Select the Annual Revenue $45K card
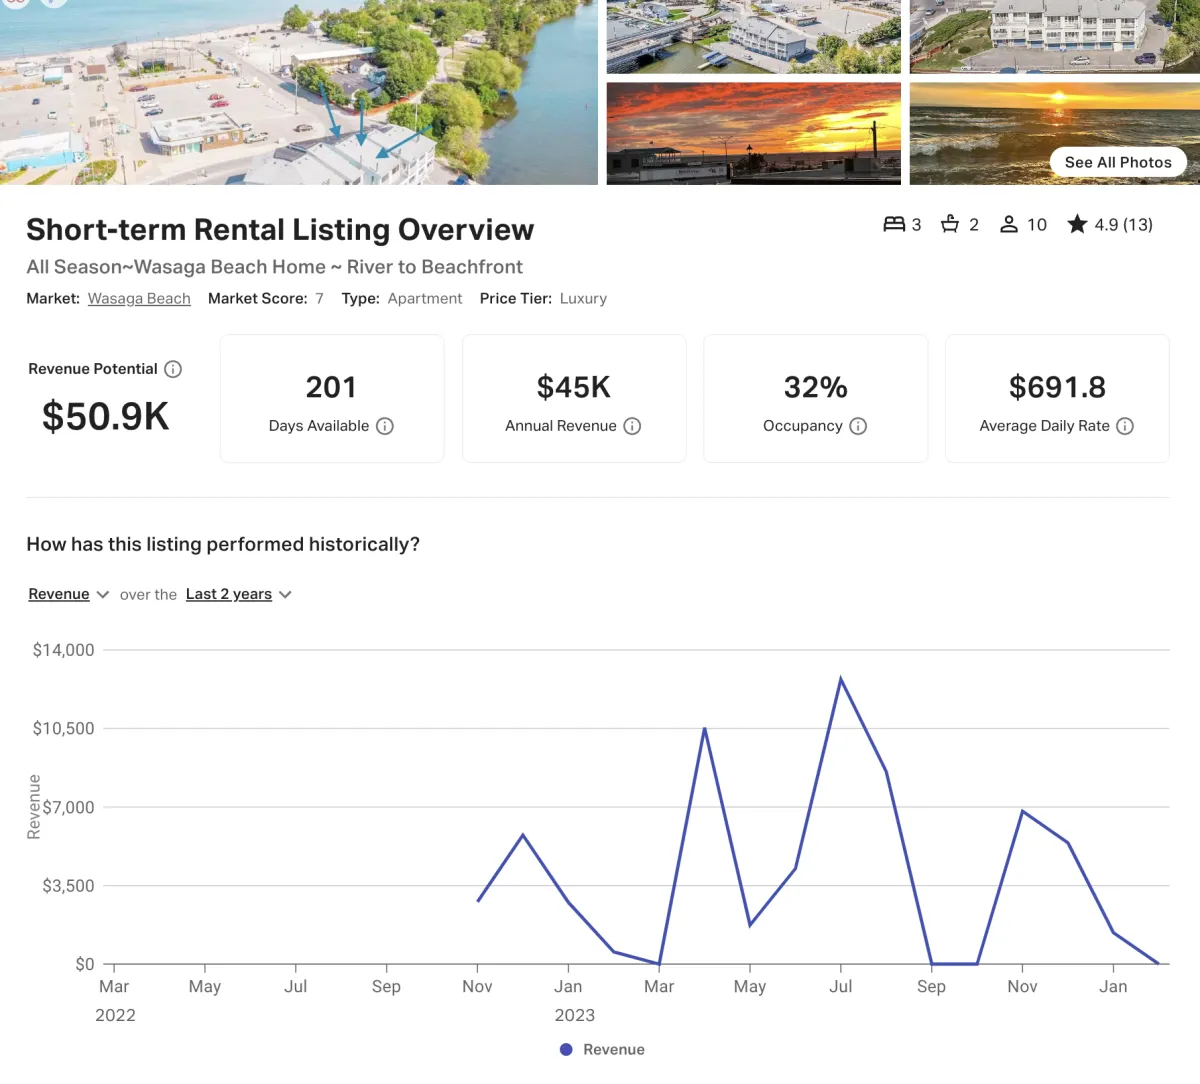Image resolution: width=1200 pixels, height=1084 pixels. click(x=574, y=398)
